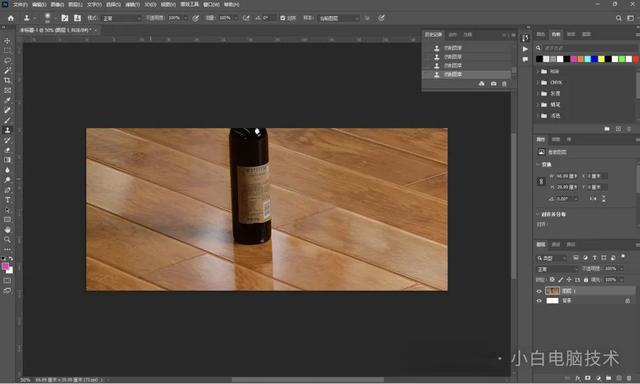The image size is (640, 384).
Task: Select the Crop tool
Action: point(7,80)
